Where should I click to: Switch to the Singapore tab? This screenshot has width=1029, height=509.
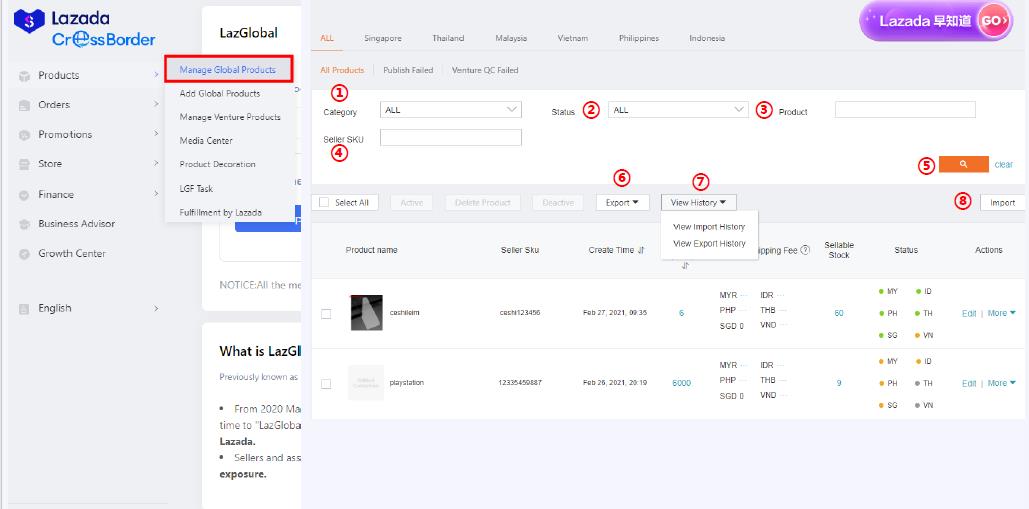(383, 38)
